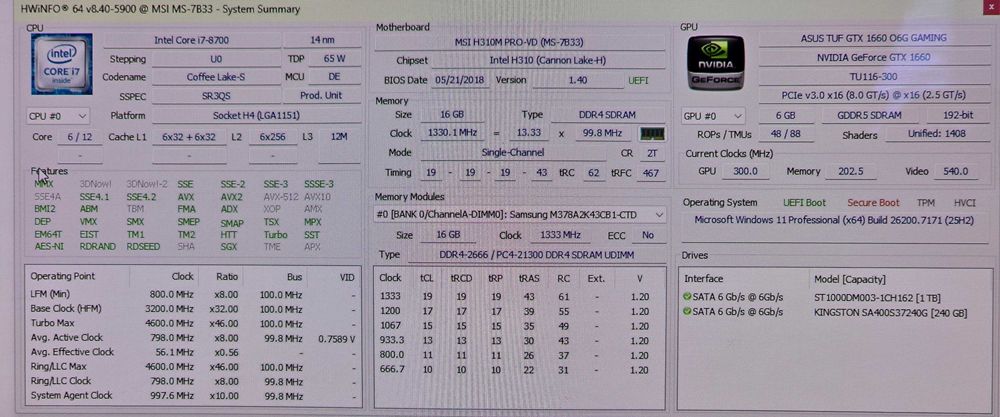Screen dimensions: 1000x417
Task: Click the LFM (Min) operating point row
Action: 193,295
